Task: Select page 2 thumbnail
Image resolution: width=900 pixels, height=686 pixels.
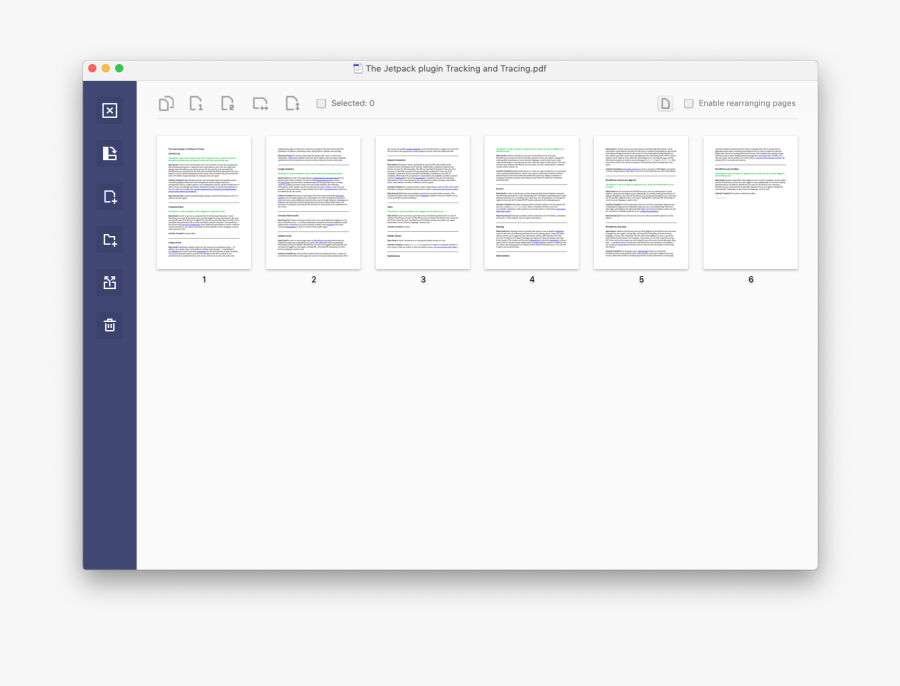Action: [x=313, y=202]
